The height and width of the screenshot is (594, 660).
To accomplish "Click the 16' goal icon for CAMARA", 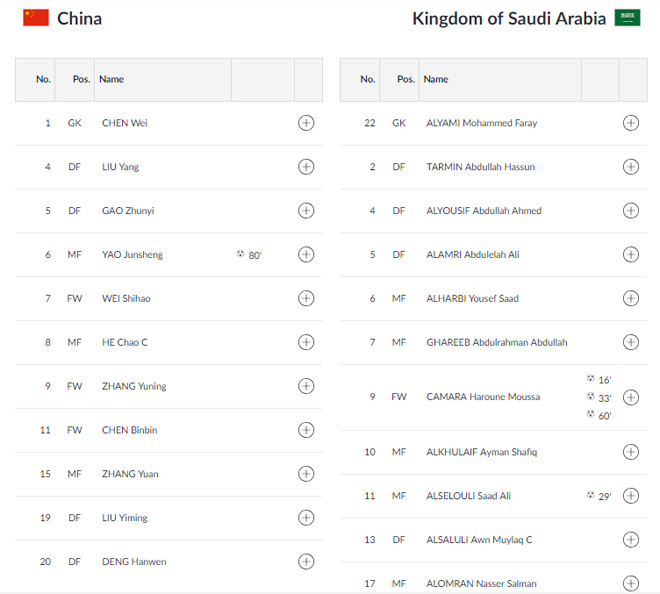I will pyautogui.click(x=590, y=379).
